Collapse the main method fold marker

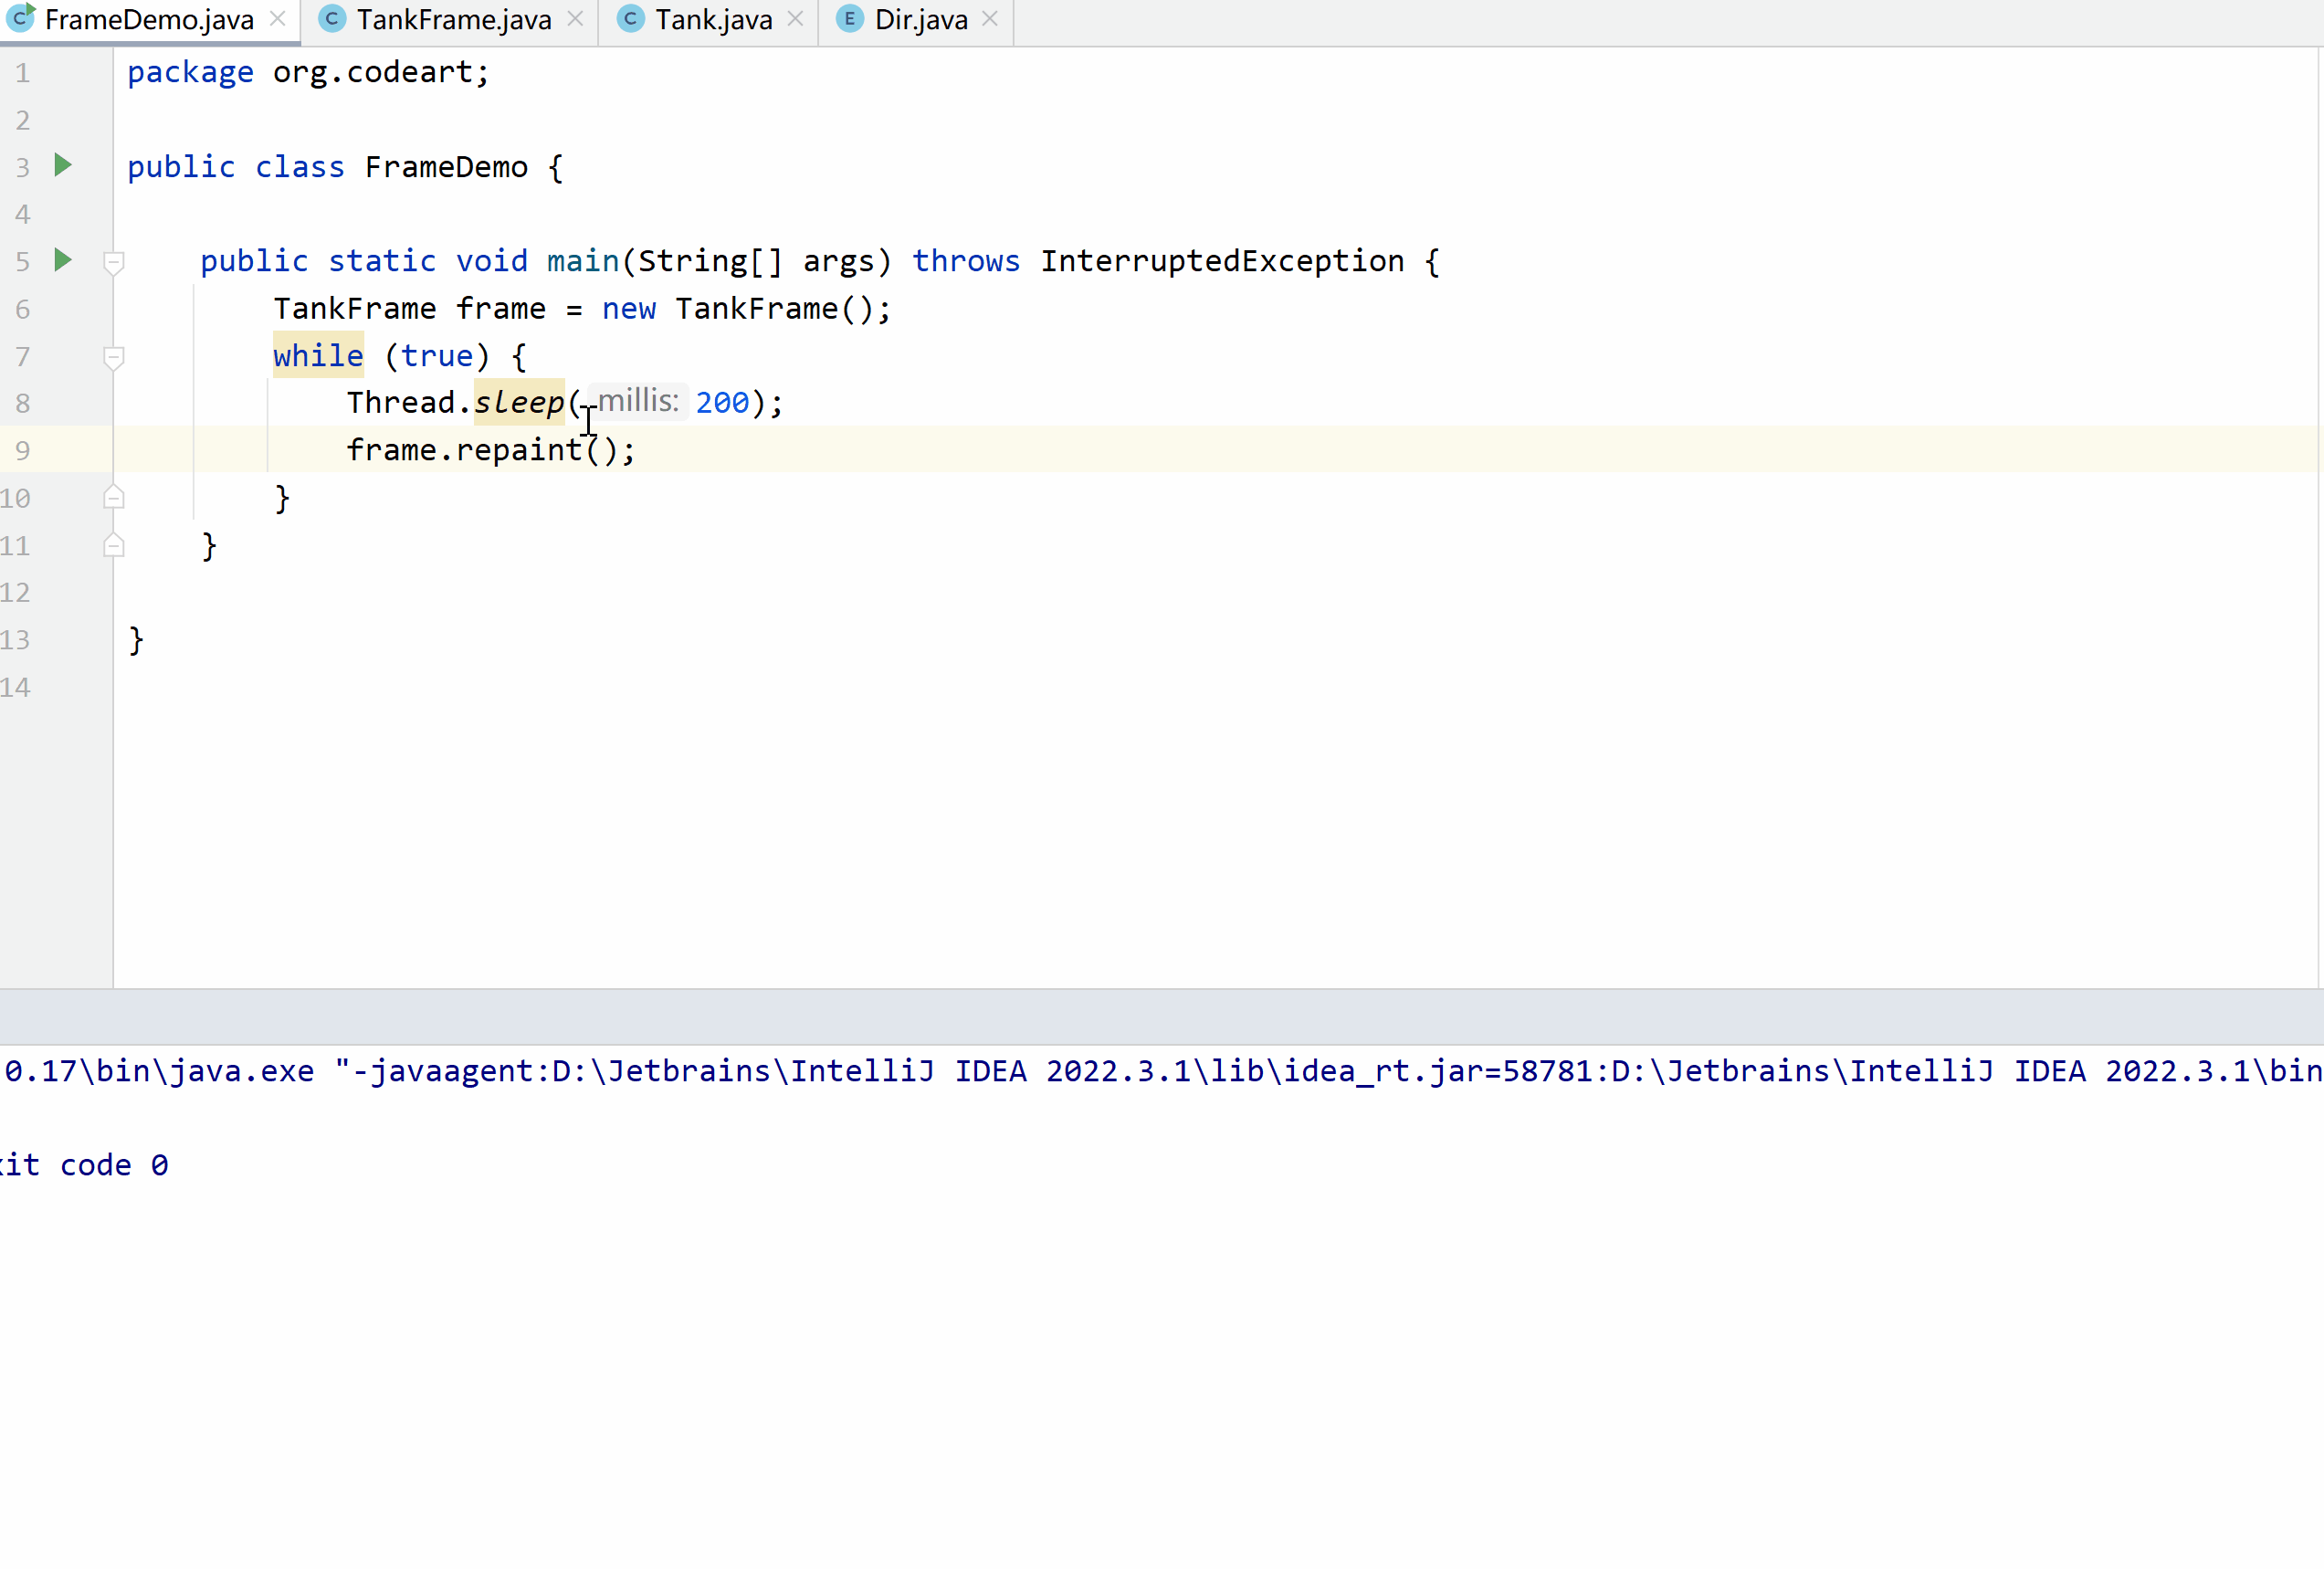point(114,262)
